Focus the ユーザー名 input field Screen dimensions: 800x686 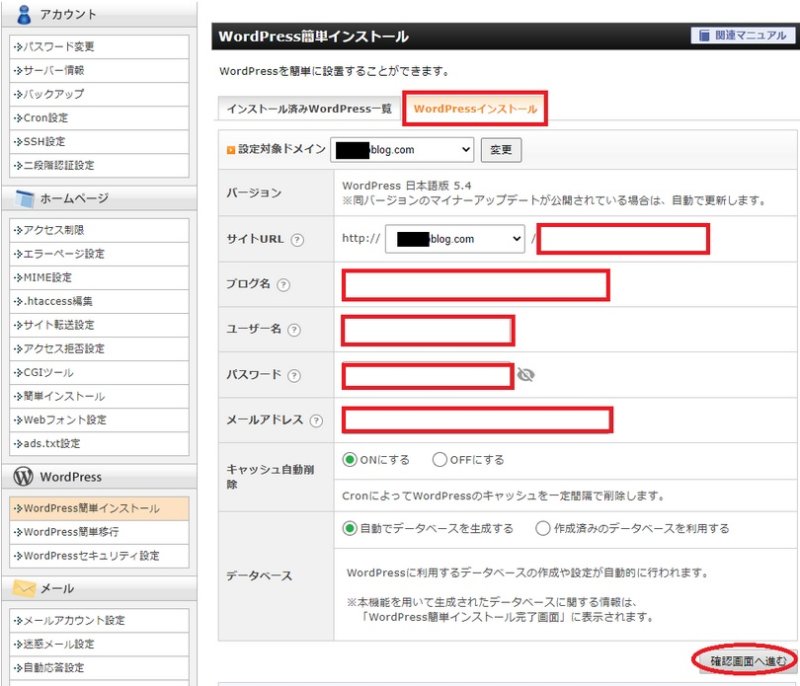pos(428,331)
